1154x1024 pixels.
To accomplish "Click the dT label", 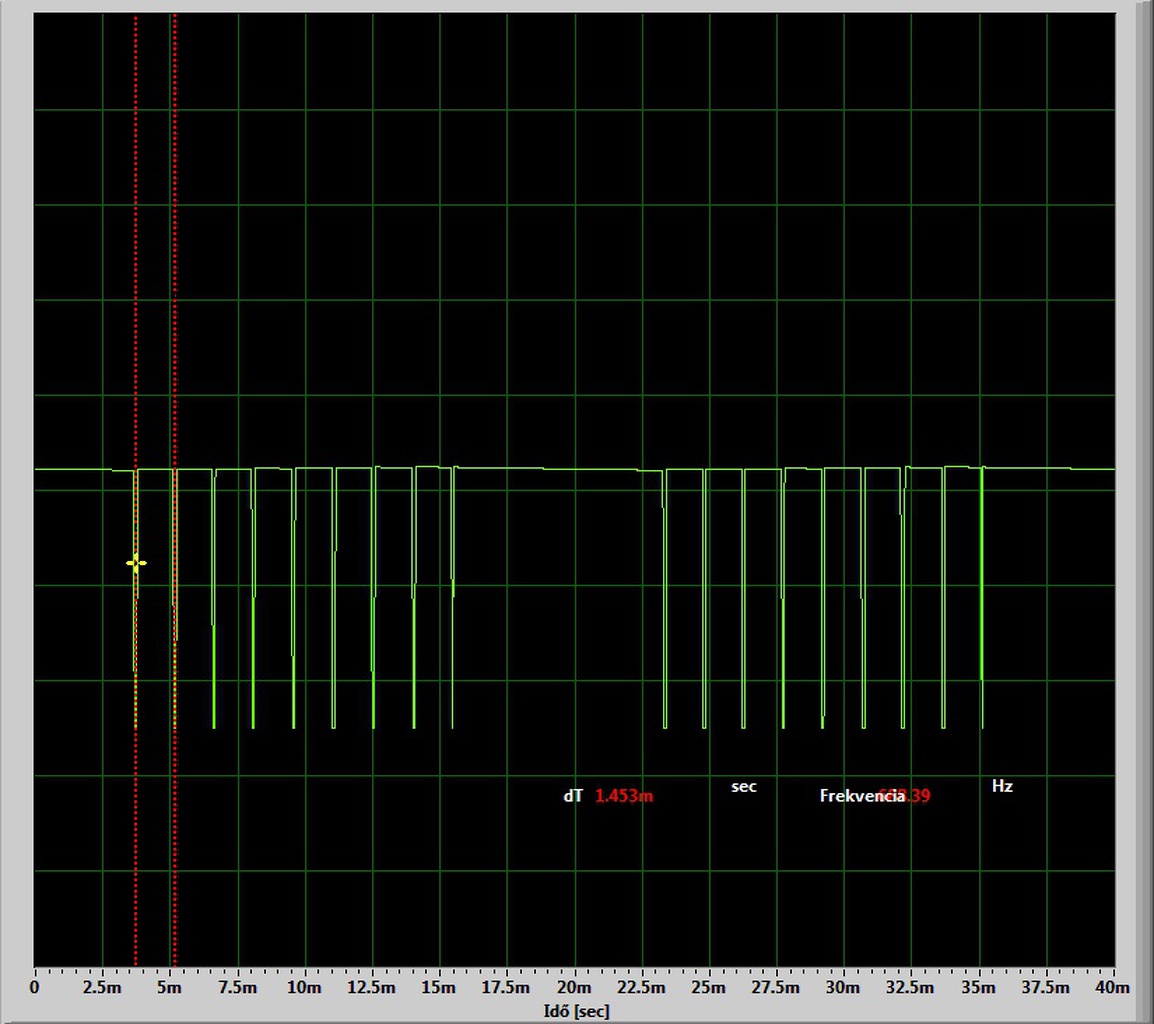I will (573, 796).
